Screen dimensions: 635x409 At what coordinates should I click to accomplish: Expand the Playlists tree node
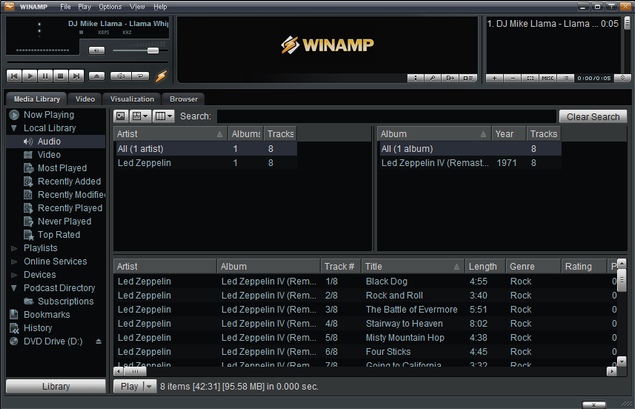click(x=14, y=248)
